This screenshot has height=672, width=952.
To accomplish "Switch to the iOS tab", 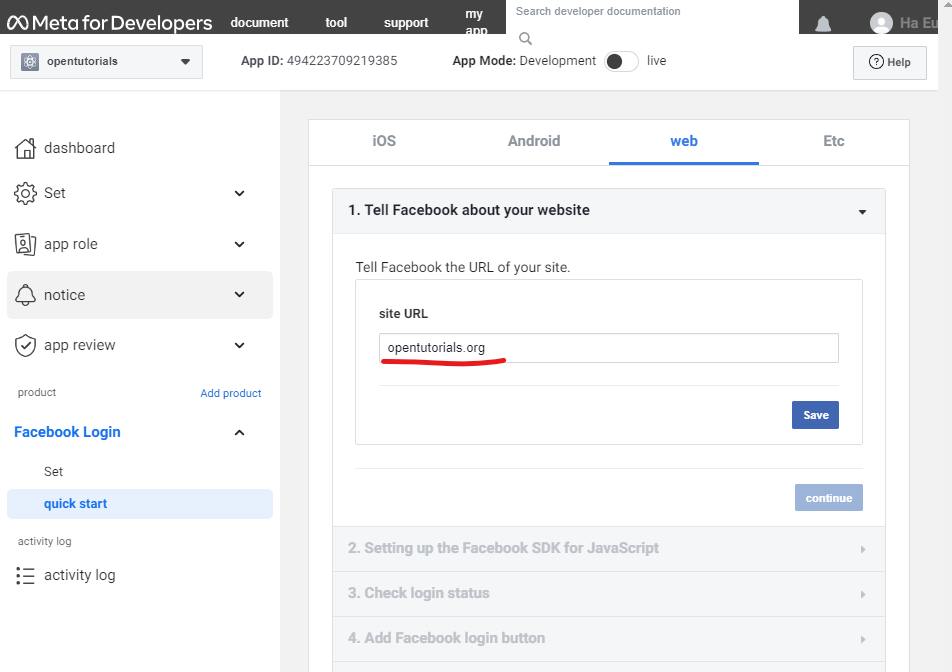I will tap(384, 141).
